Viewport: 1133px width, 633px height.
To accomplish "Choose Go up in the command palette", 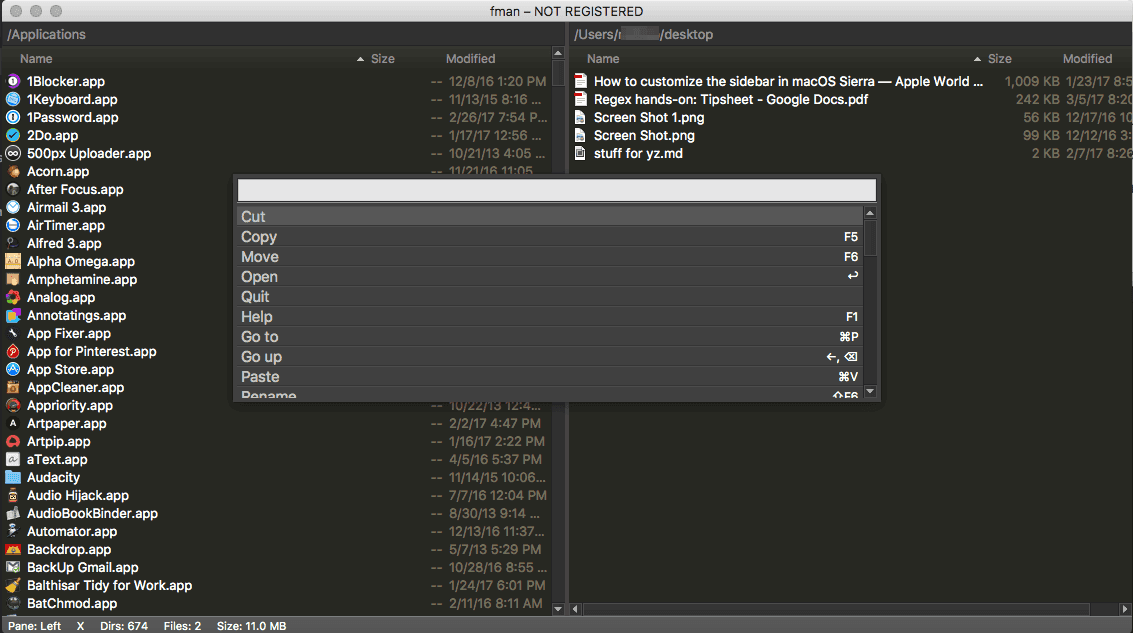I will [x=550, y=357].
